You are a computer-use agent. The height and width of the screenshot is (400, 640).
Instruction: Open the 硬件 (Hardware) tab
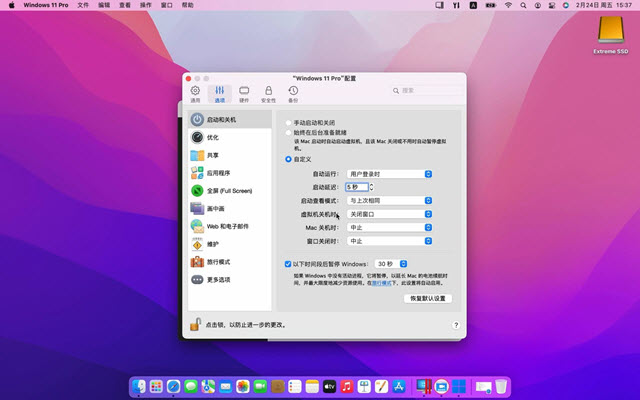point(244,94)
